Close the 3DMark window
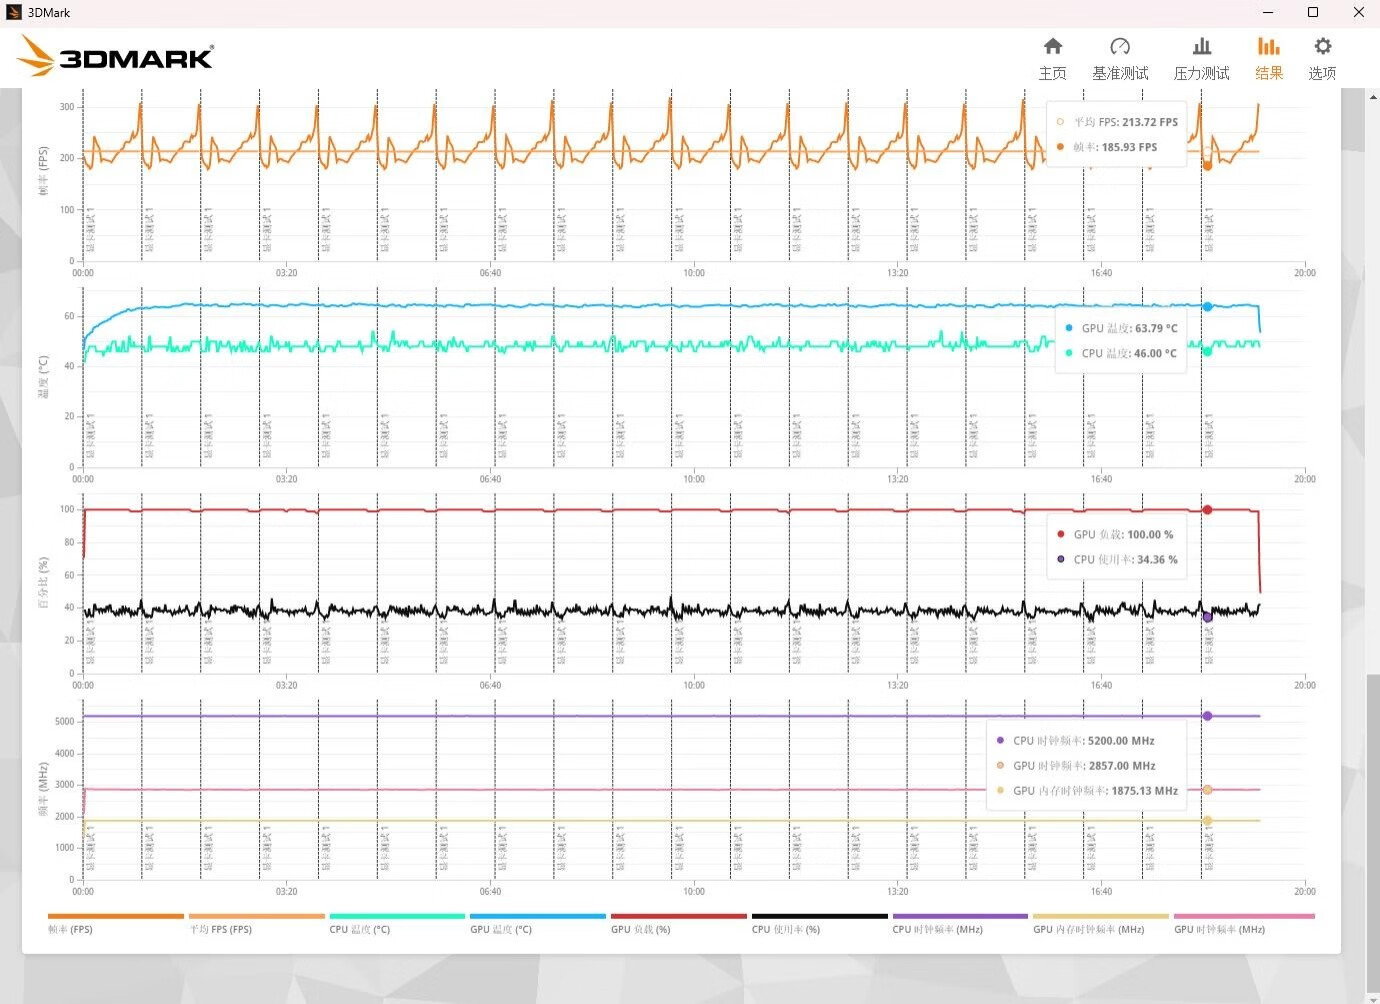The width and height of the screenshot is (1380, 1004). pos(1358,12)
